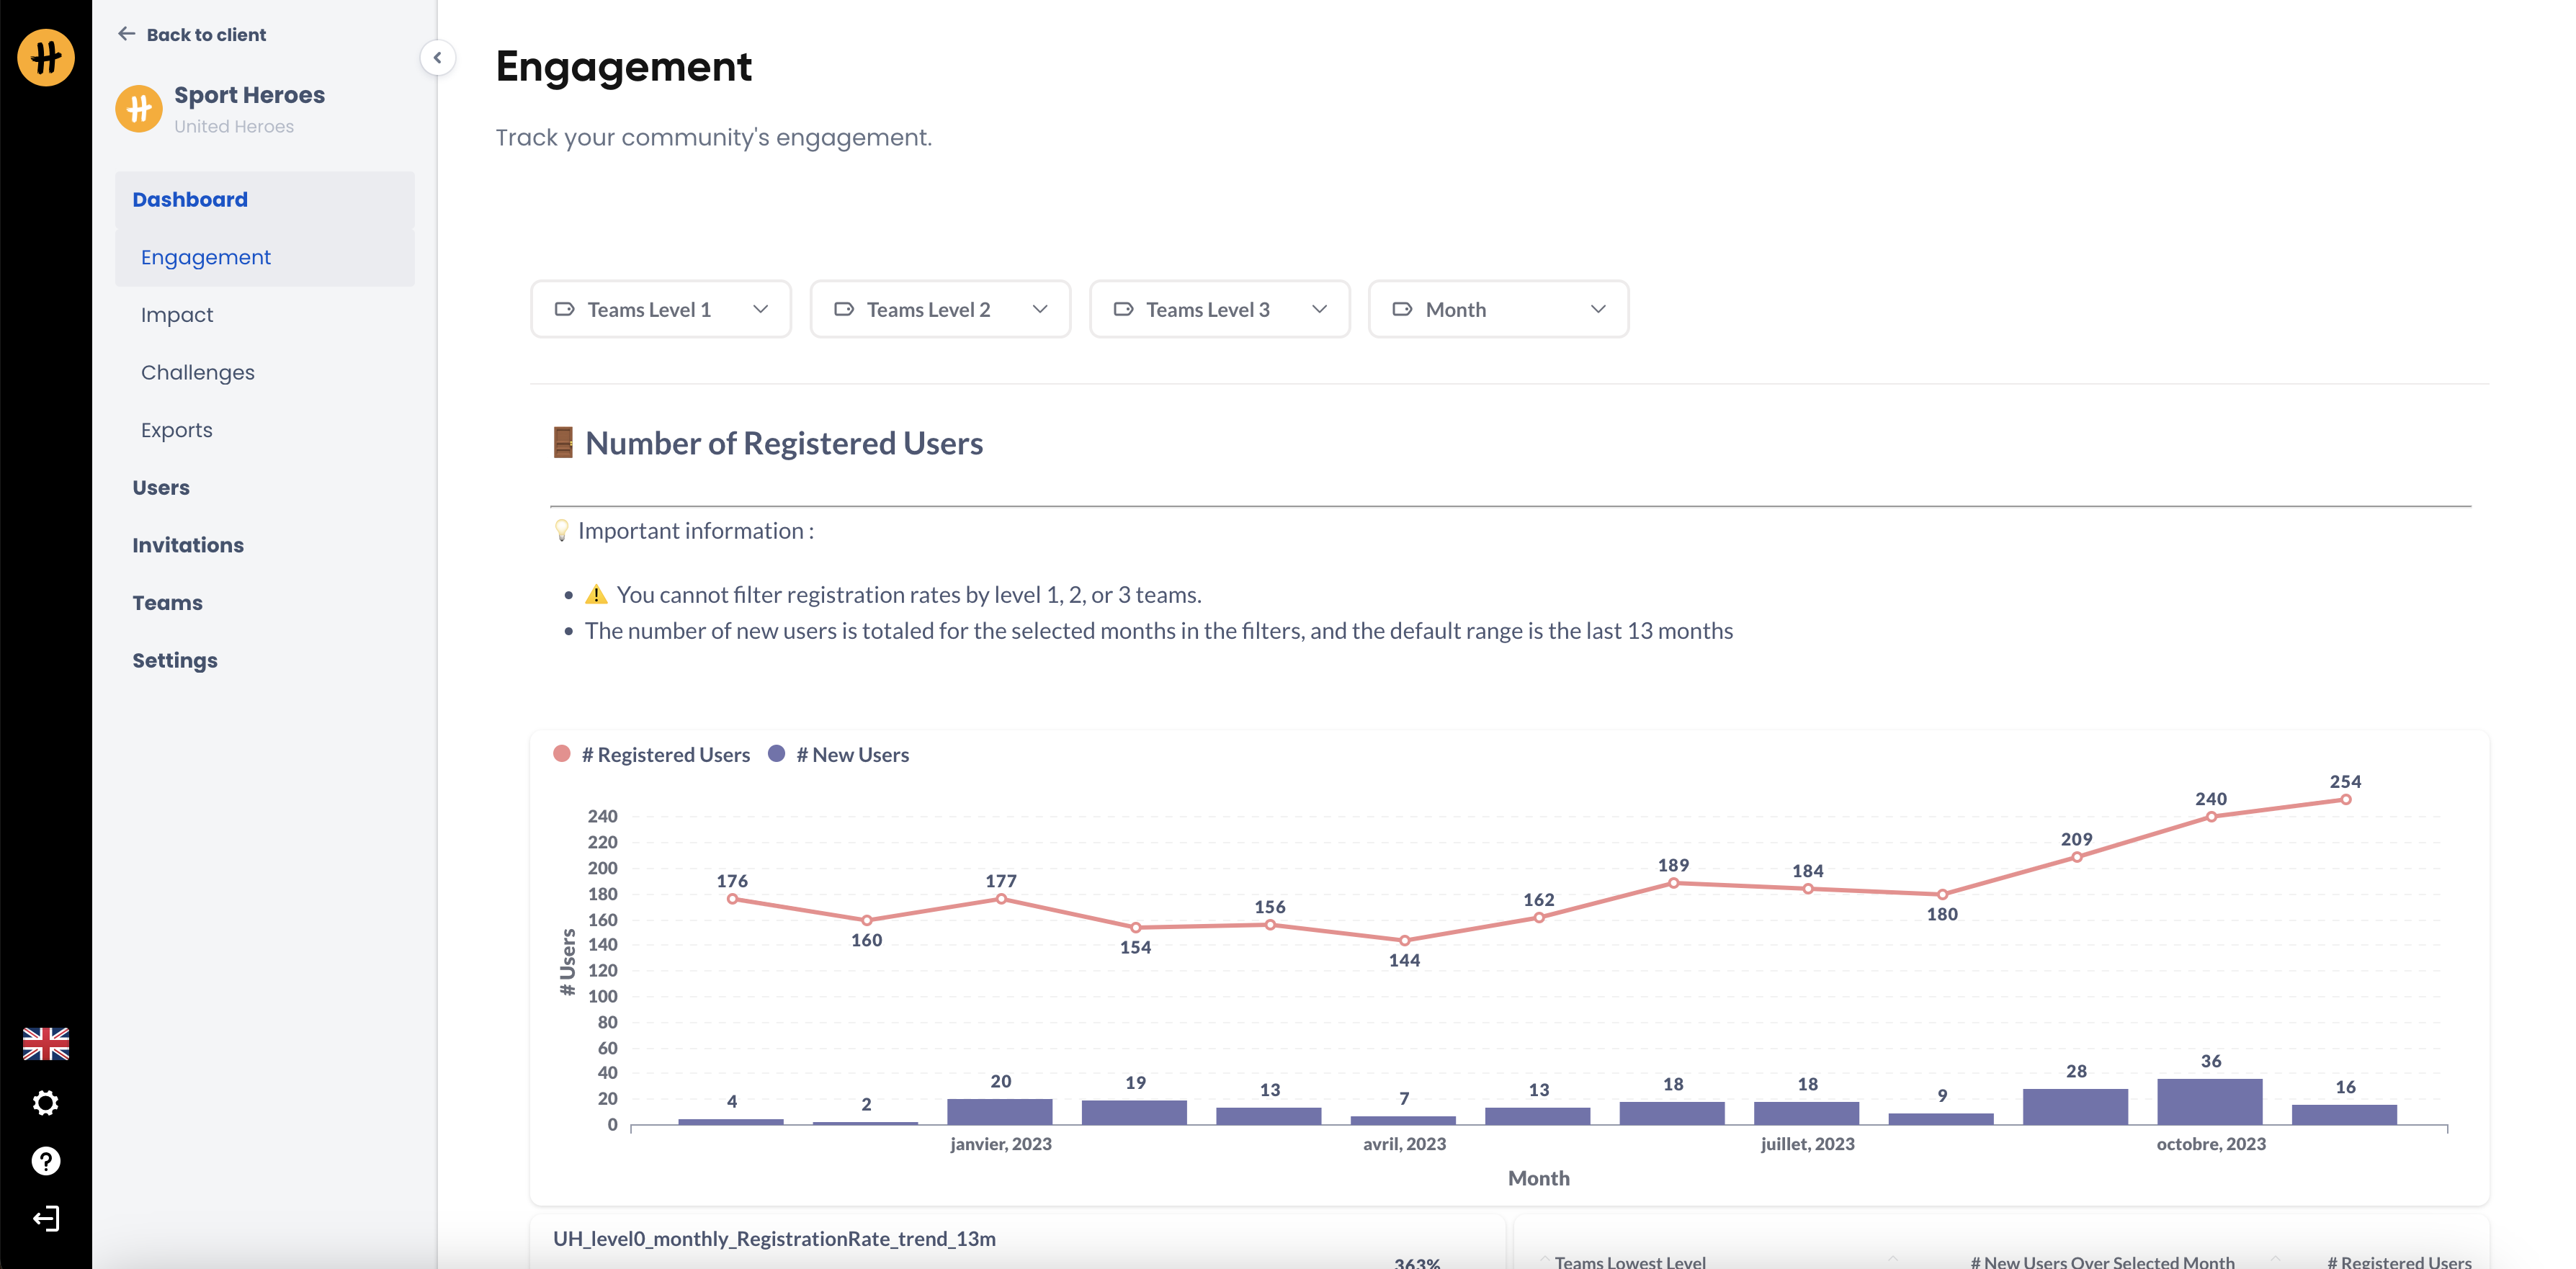Open settings with the gear icon
The width and height of the screenshot is (2576, 1269).
point(46,1103)
